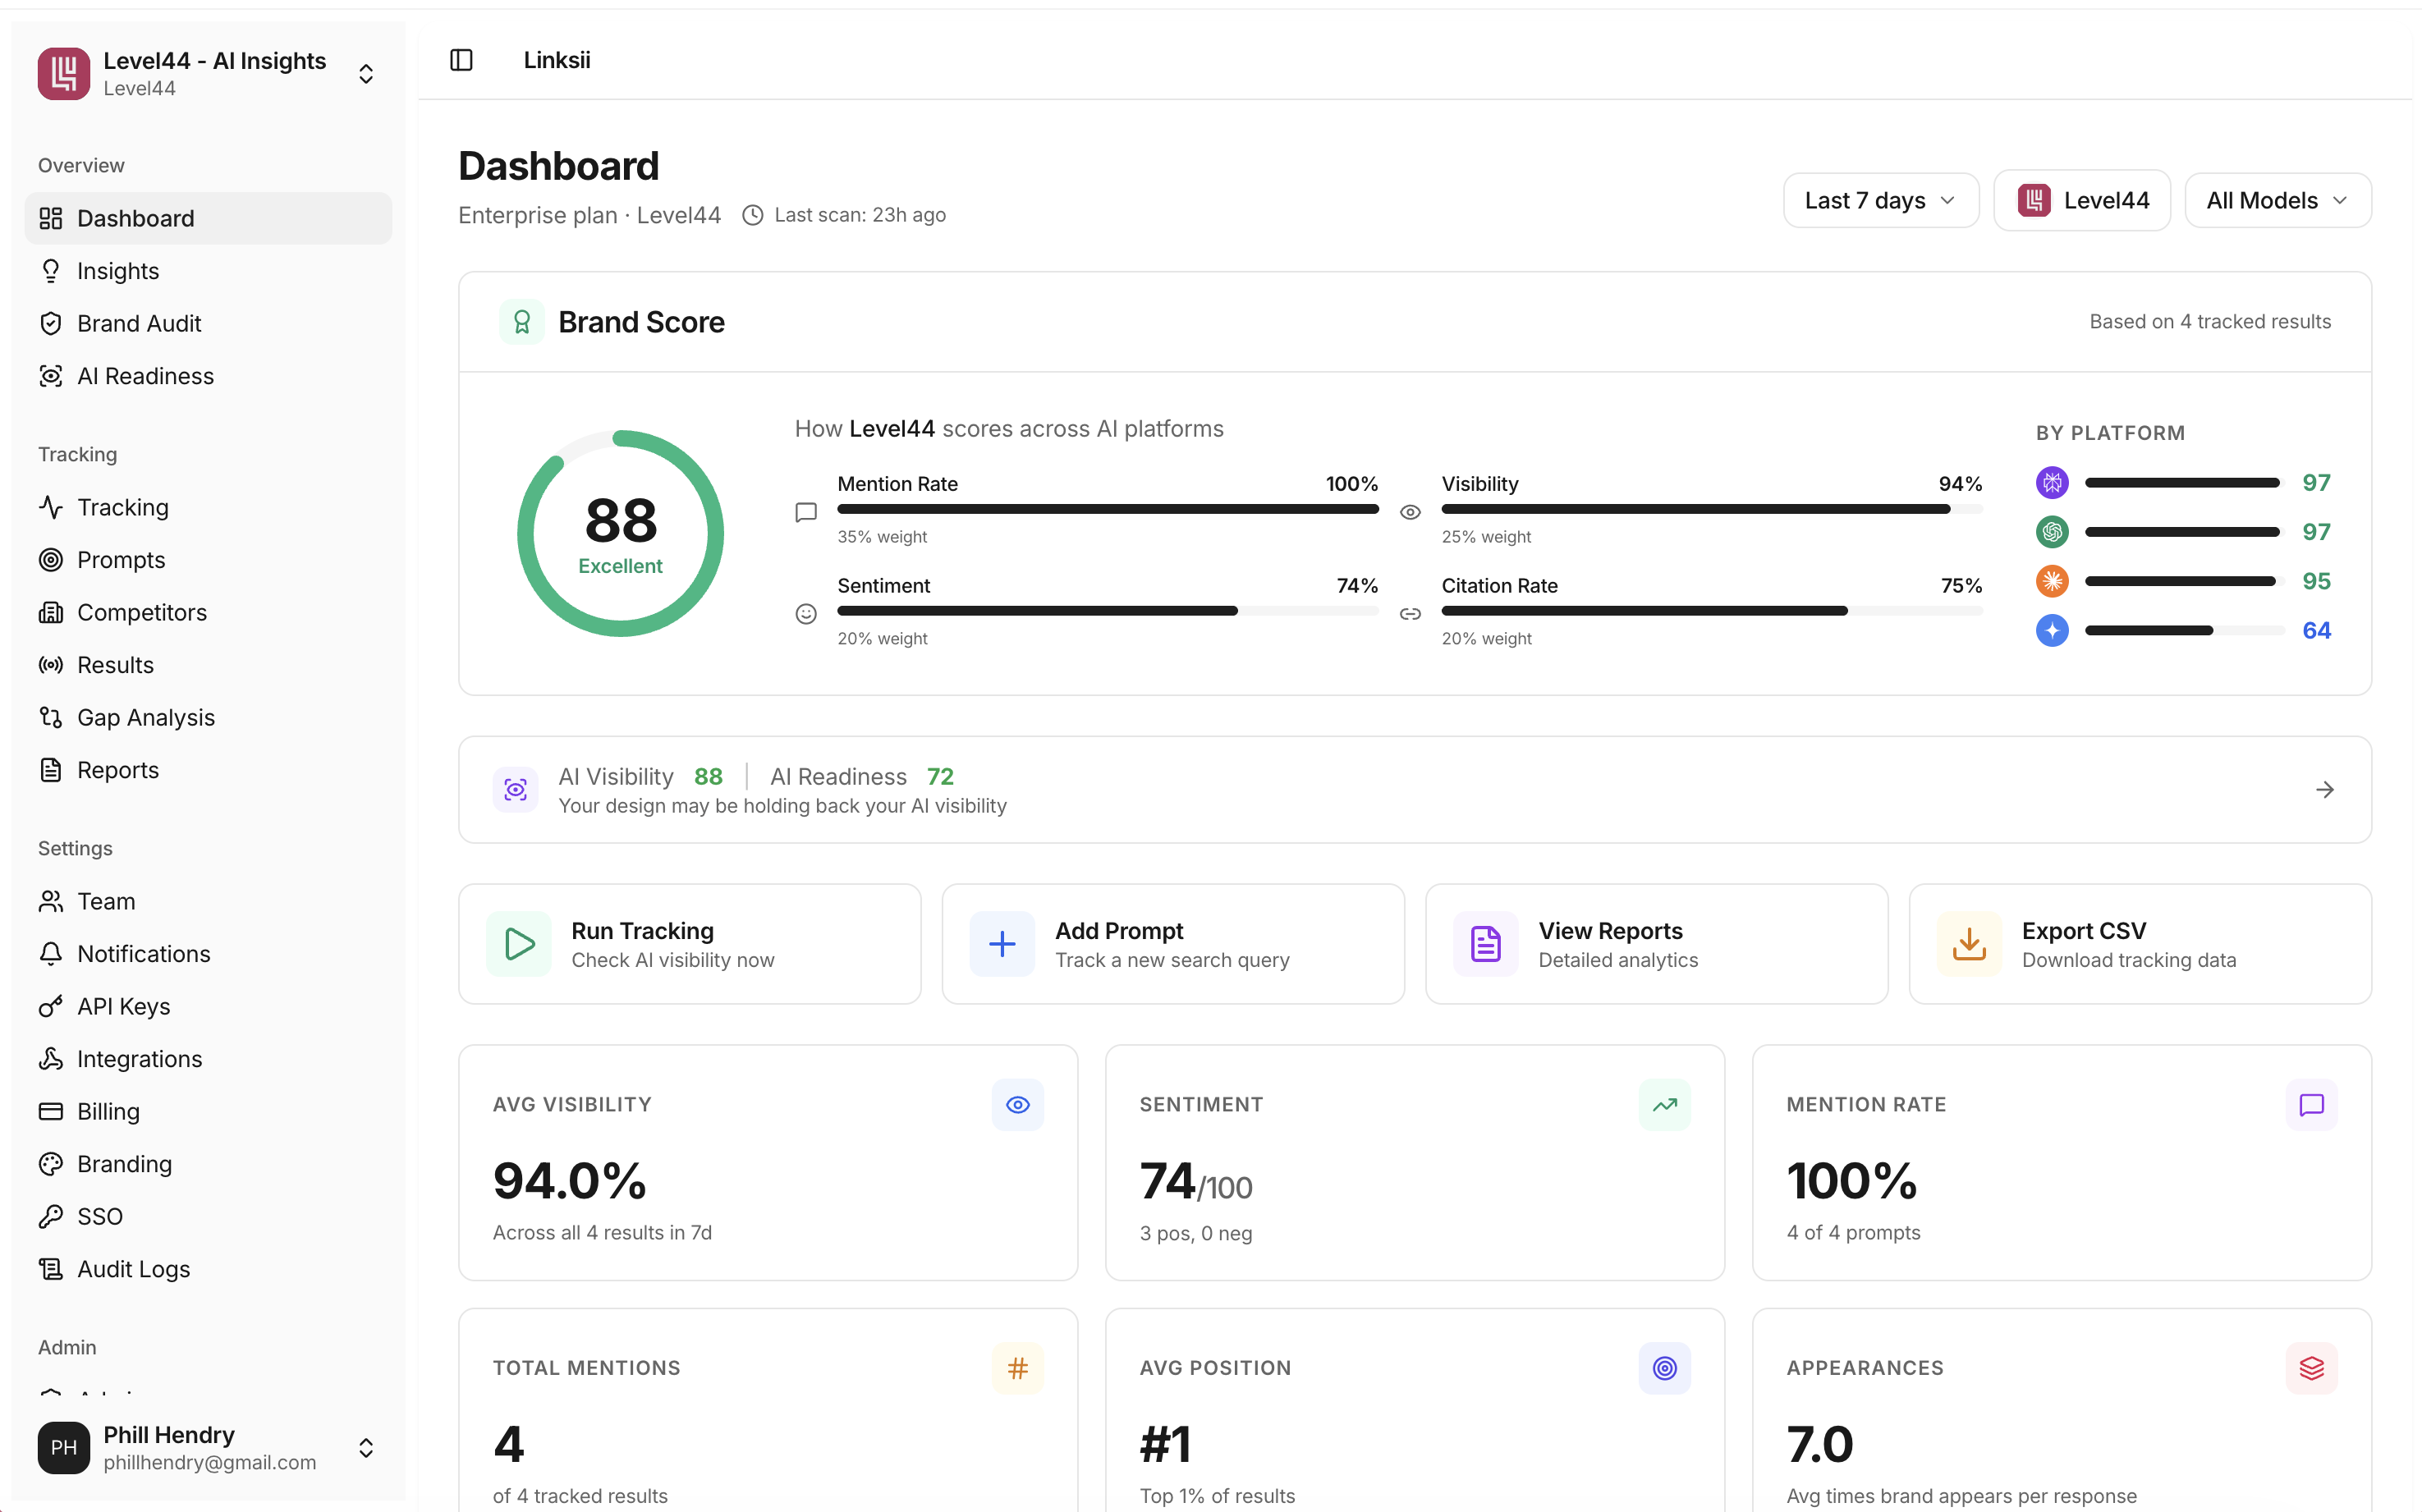Click the Appearances layers icon
The height and width of the screenshot is (1512, 2422).
pos(2311,1368)
